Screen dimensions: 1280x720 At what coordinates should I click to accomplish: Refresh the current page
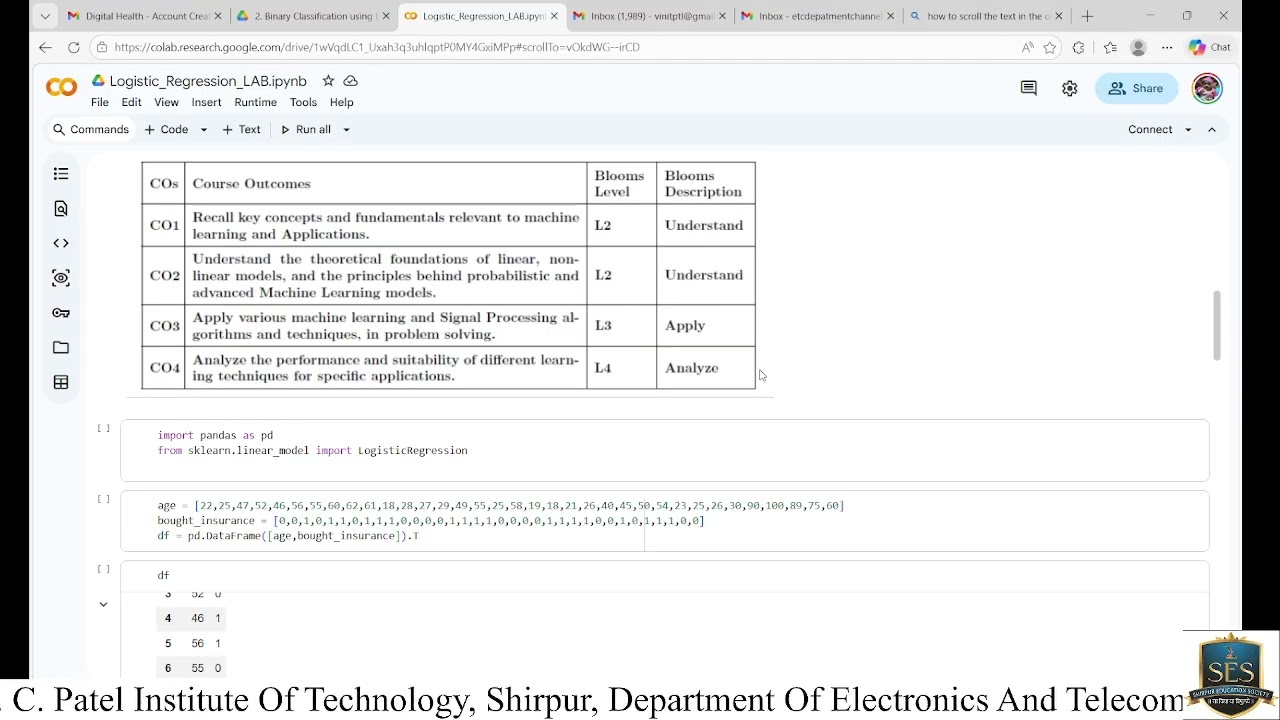73,47
